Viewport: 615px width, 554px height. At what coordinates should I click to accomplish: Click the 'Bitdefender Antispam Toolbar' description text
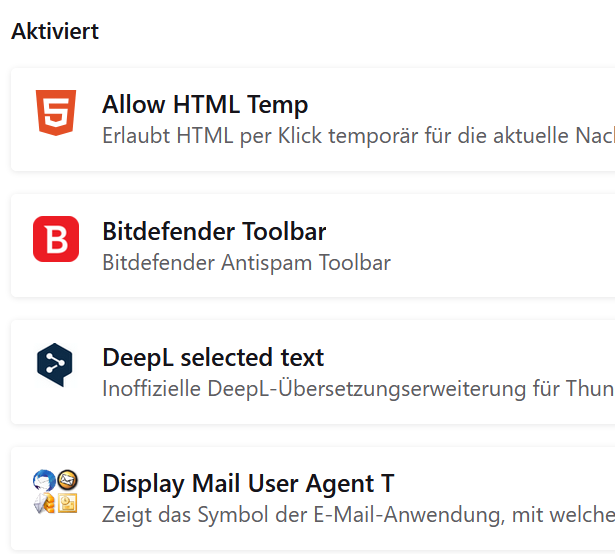coord(247,262)
